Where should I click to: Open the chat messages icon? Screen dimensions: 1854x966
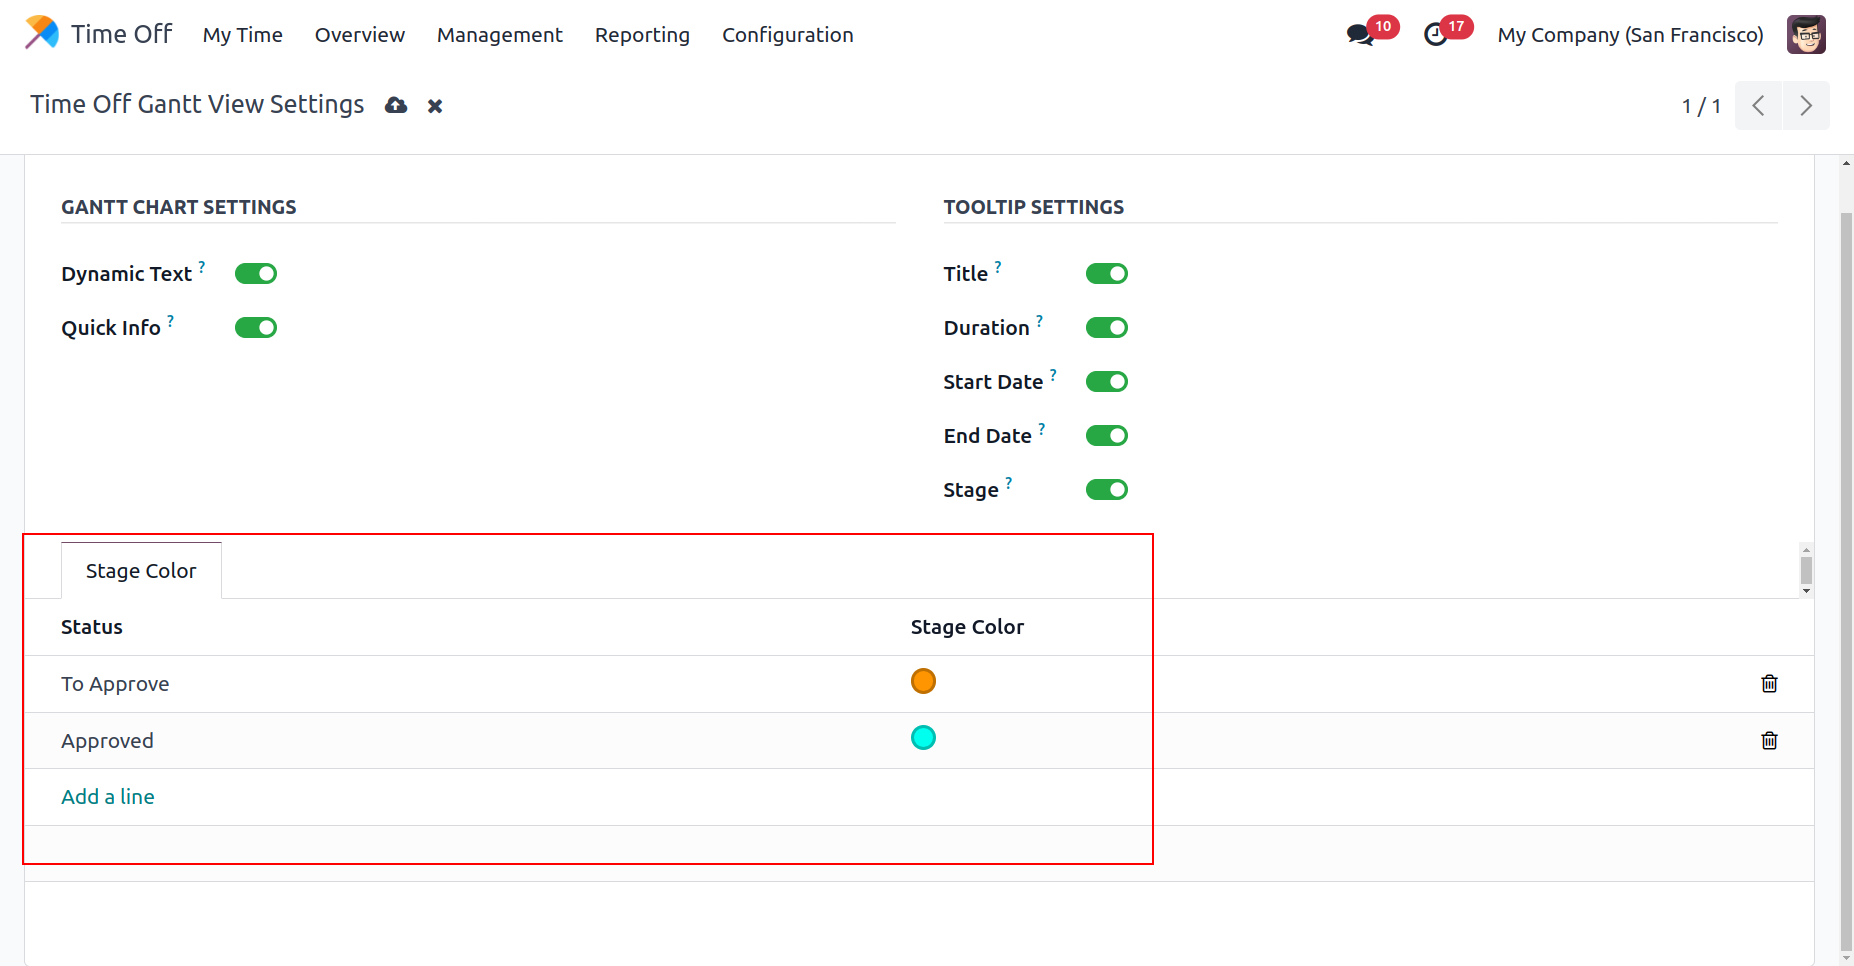[x=1359, y=35]
